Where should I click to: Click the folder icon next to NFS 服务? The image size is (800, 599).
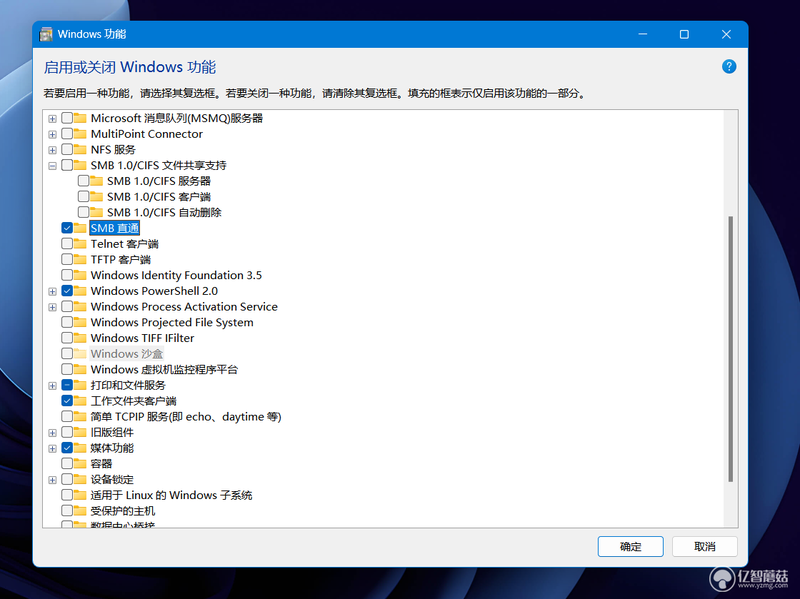(x=80, y=149)
